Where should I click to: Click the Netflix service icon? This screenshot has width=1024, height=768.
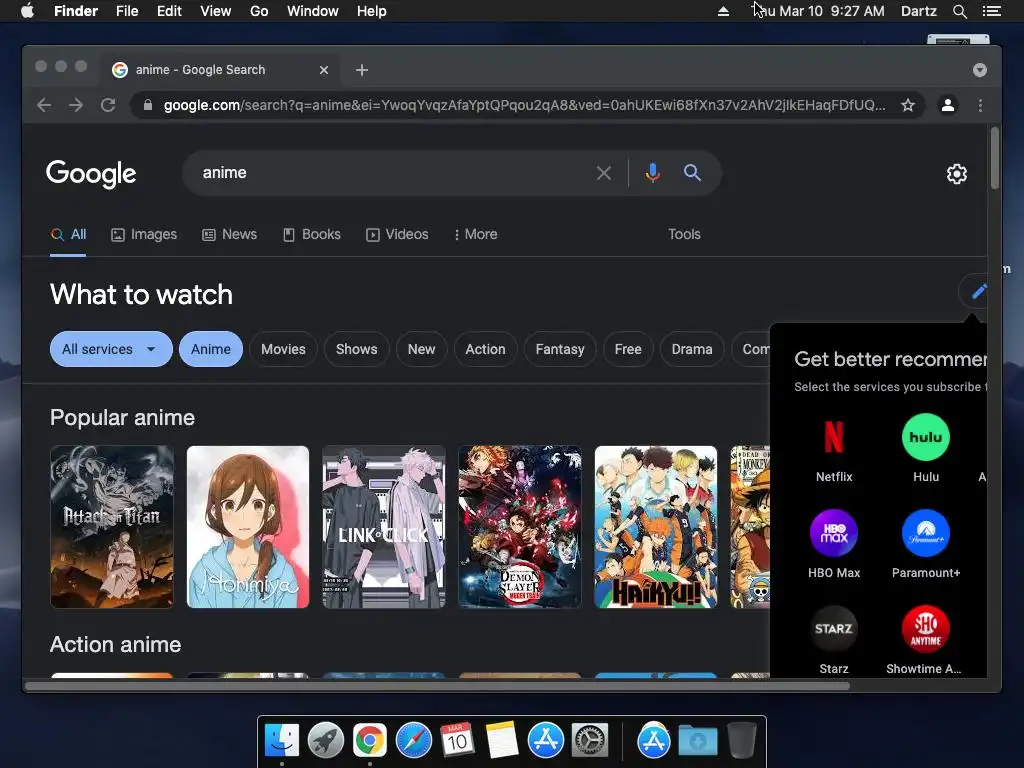[833, 437]
